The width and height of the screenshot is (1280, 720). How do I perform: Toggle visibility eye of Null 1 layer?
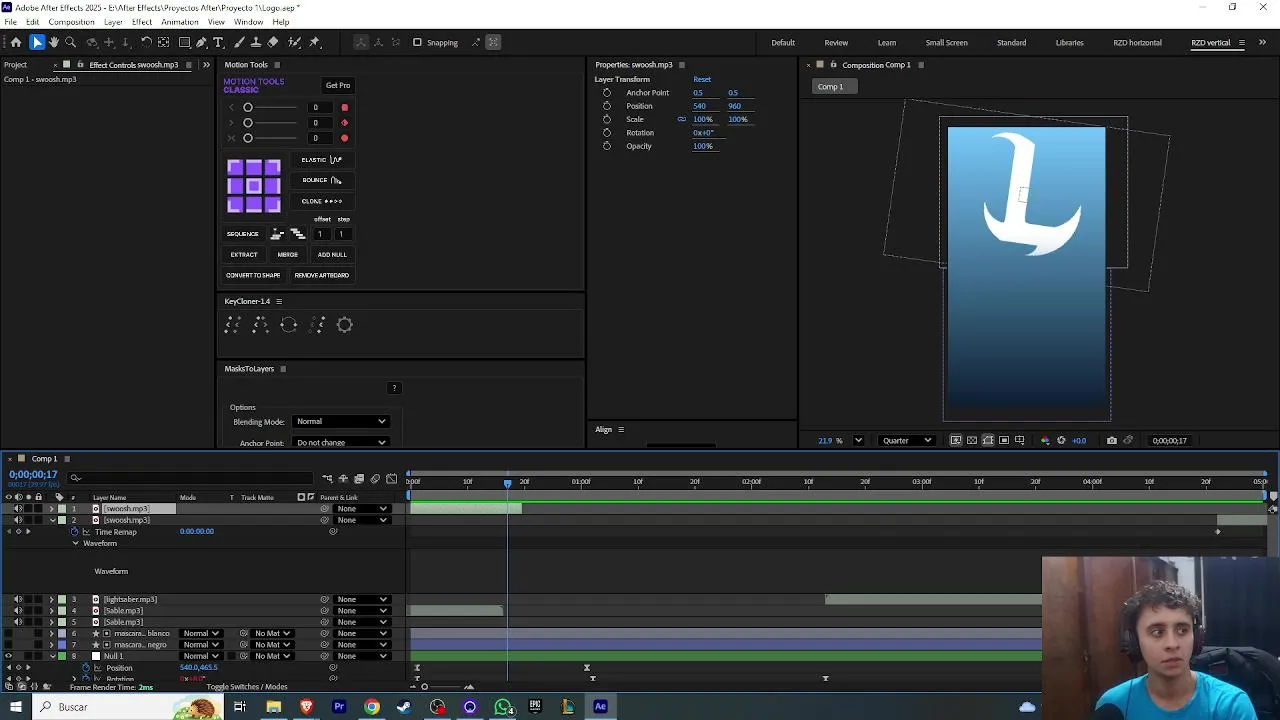pos(8,656)
